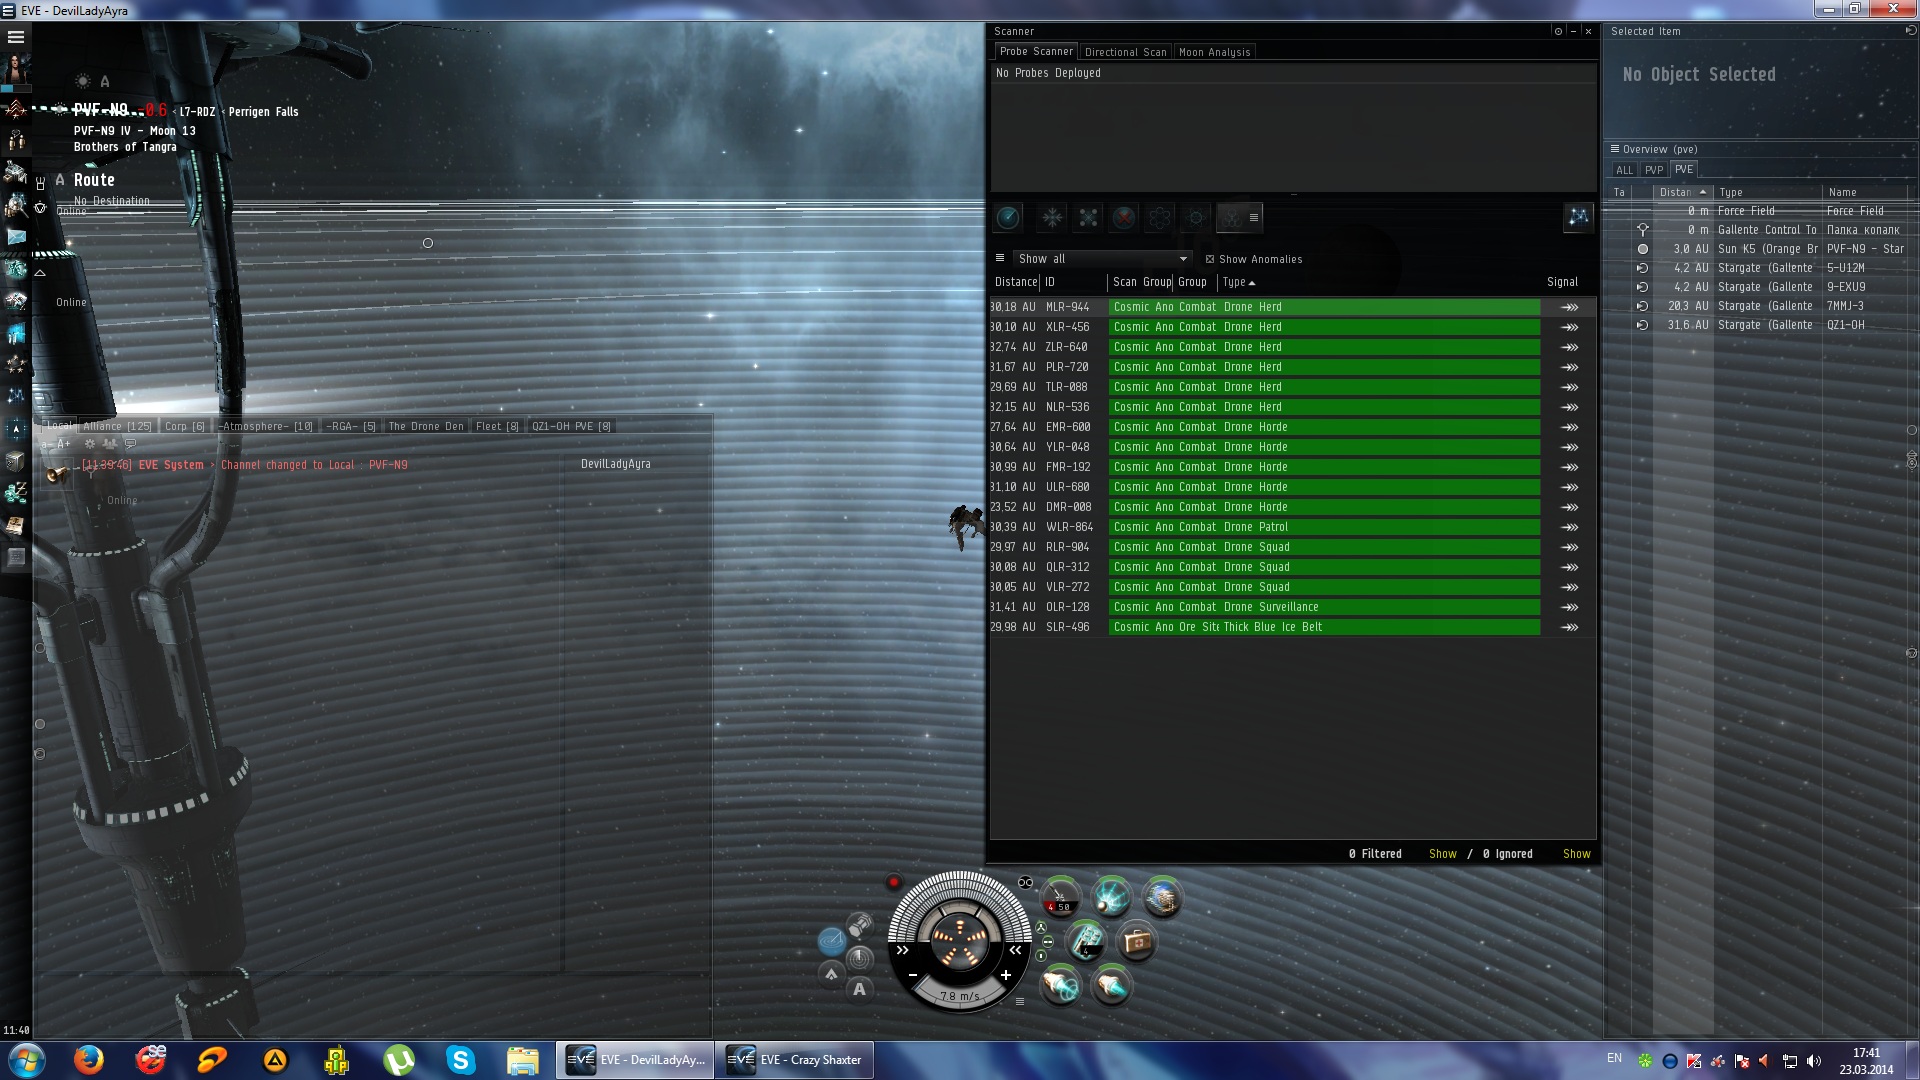Activate the first-aid kit module
Image resolution: width=1920 pixels, height=1080 pixels.
click(x=1136, y=941)
